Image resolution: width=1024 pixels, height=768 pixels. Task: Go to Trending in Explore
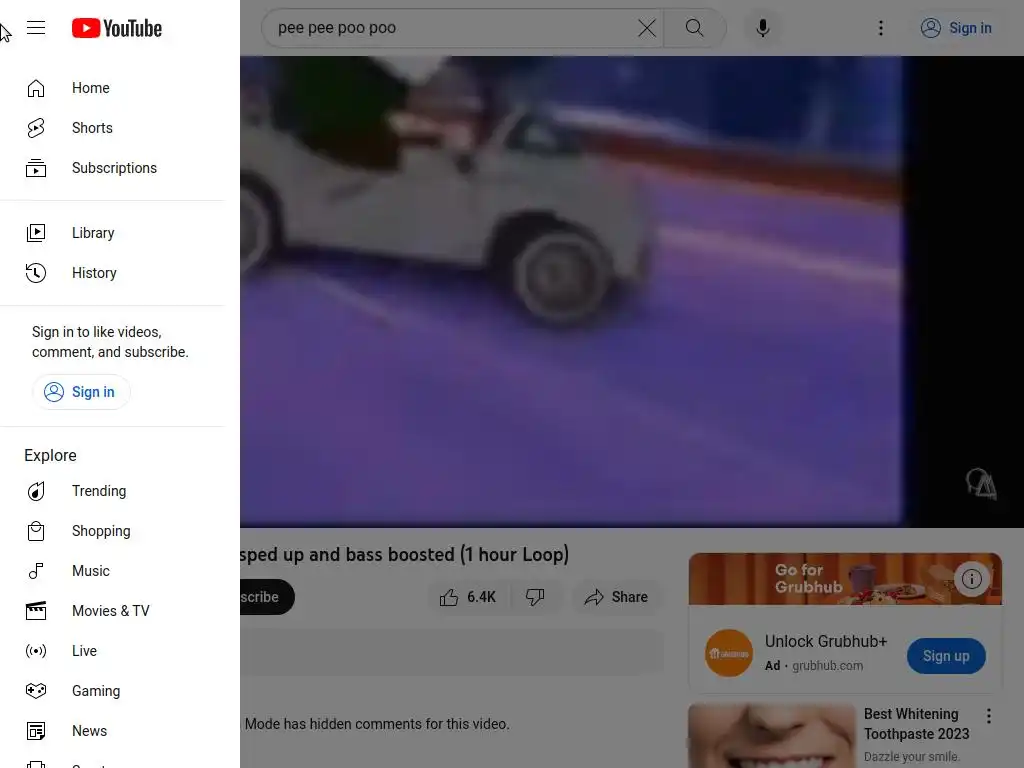(112, 491)
